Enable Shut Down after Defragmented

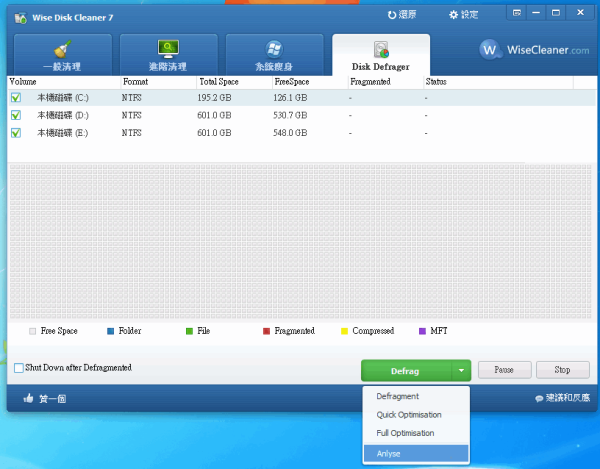[x=19, y=368]
